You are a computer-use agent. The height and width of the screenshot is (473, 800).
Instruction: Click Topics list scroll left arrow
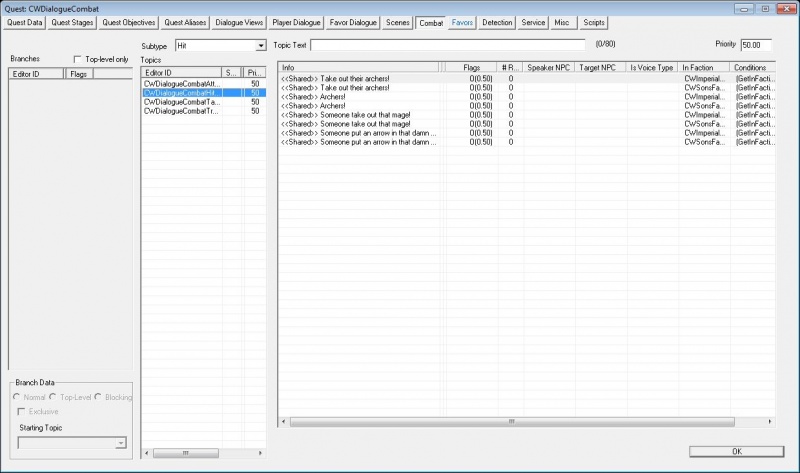point(147,453)
